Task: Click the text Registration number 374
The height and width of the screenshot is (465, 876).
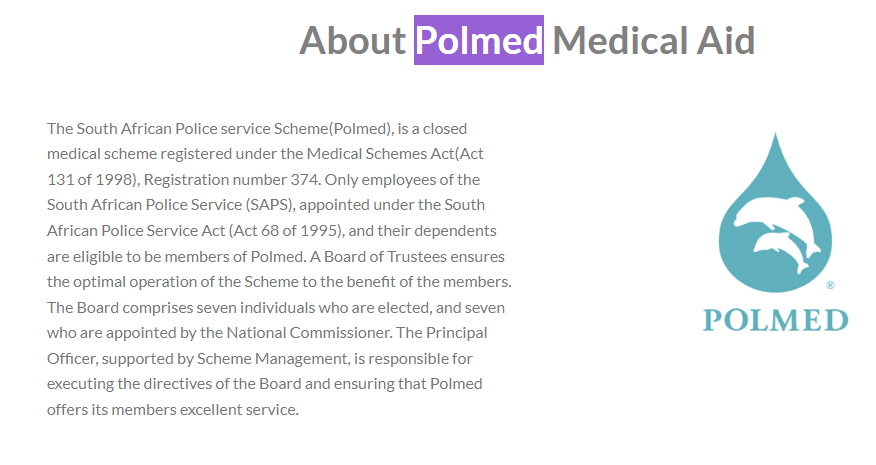Action: click(232, 180)
